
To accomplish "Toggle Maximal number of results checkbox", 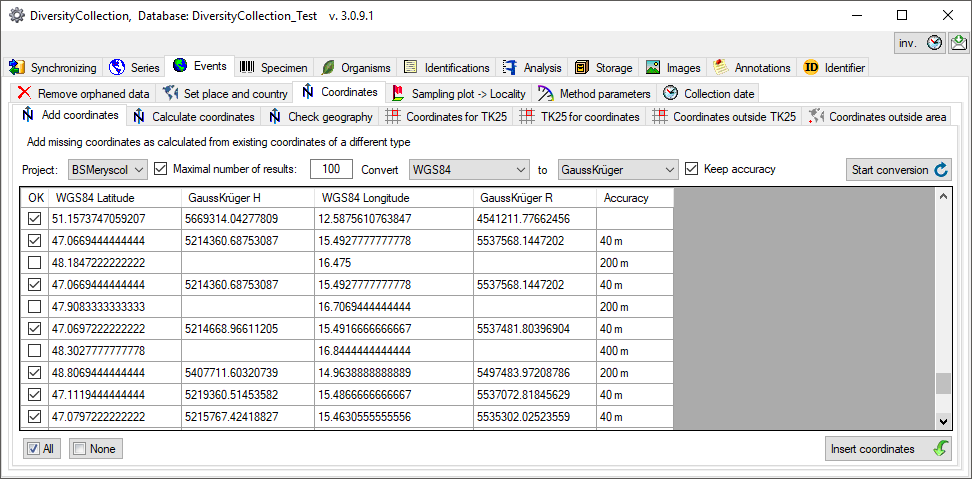I will click(160, 169).
